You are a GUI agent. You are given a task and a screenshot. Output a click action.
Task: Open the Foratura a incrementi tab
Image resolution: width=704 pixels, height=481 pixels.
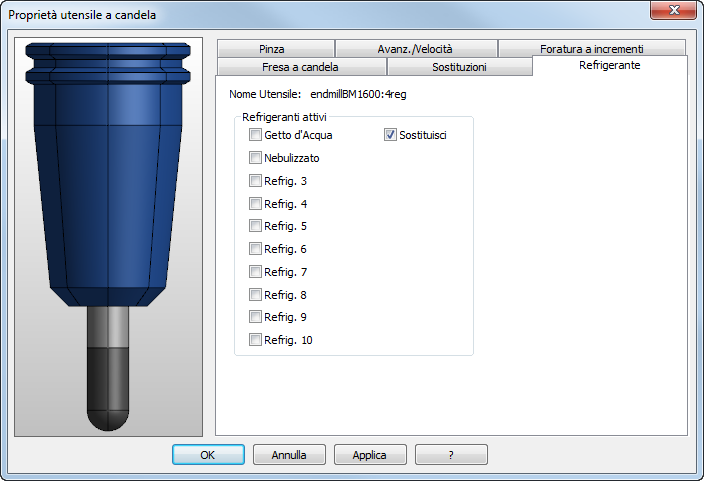[x=592, y=49]
